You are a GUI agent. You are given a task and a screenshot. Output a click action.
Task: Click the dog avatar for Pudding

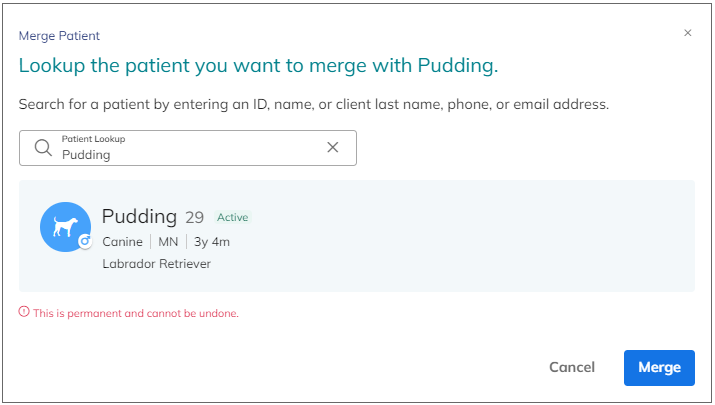(x=65, y=227)
